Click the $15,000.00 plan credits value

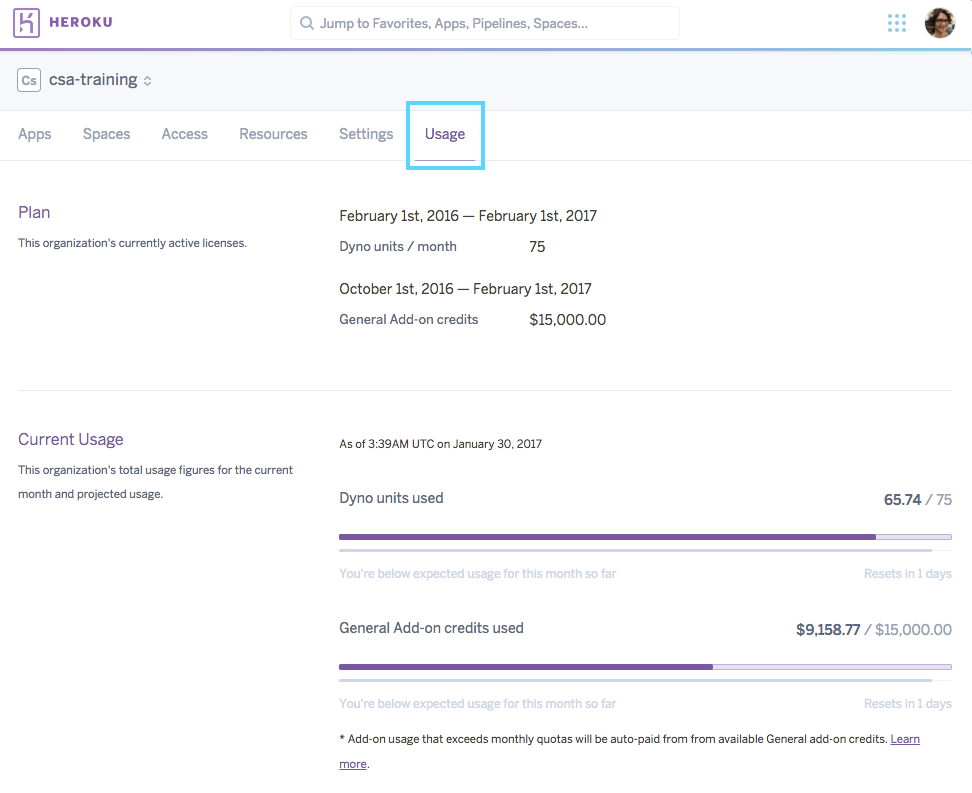(567, 320)
